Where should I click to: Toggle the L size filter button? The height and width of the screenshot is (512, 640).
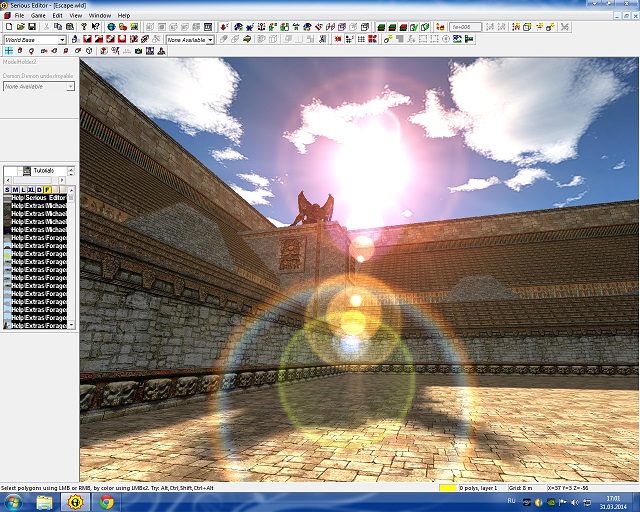click(23, 190)
